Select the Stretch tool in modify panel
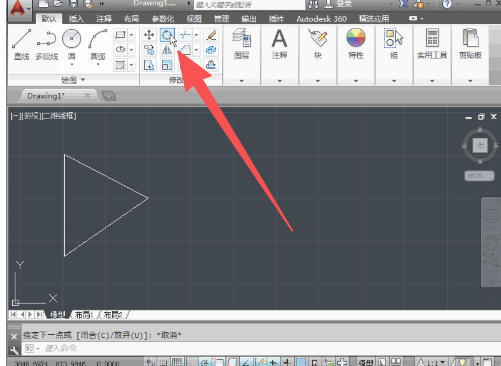This screenshot has height=366, width=501. (149, 65)
